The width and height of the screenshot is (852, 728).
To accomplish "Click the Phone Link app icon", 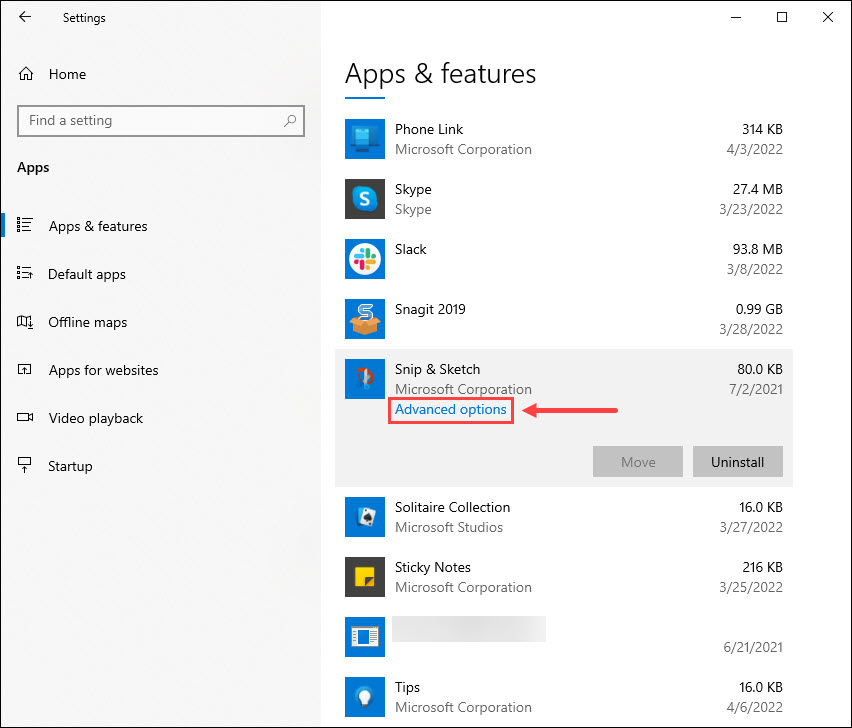I will point(364,139).
